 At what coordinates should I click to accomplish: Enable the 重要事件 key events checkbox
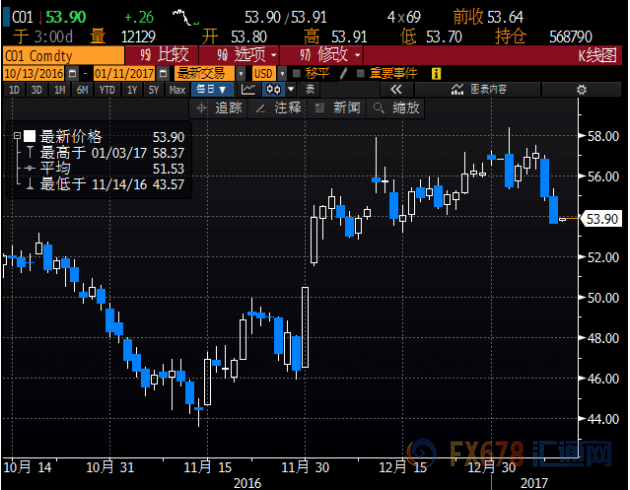pyautogui.click(x=356, y=73)
